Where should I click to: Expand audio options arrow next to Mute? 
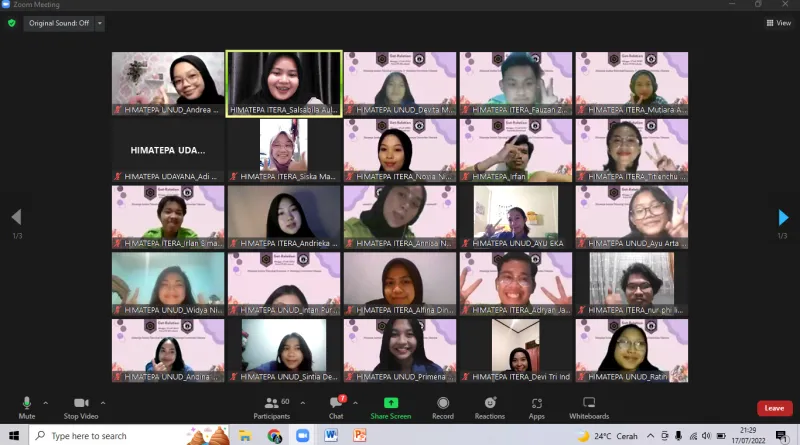click(x=46, y=403)
